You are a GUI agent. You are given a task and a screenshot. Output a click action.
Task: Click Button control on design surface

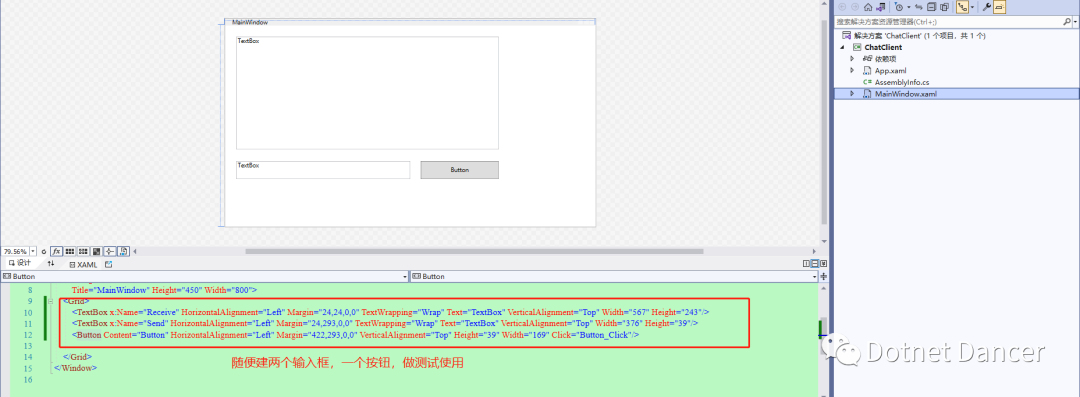click(x=459, y=170)
